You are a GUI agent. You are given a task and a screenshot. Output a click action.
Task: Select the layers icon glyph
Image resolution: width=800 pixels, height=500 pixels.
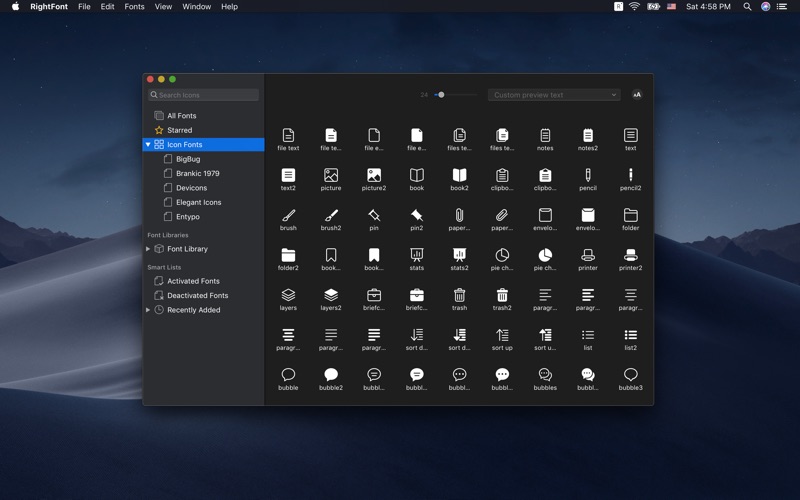(288, 295)
